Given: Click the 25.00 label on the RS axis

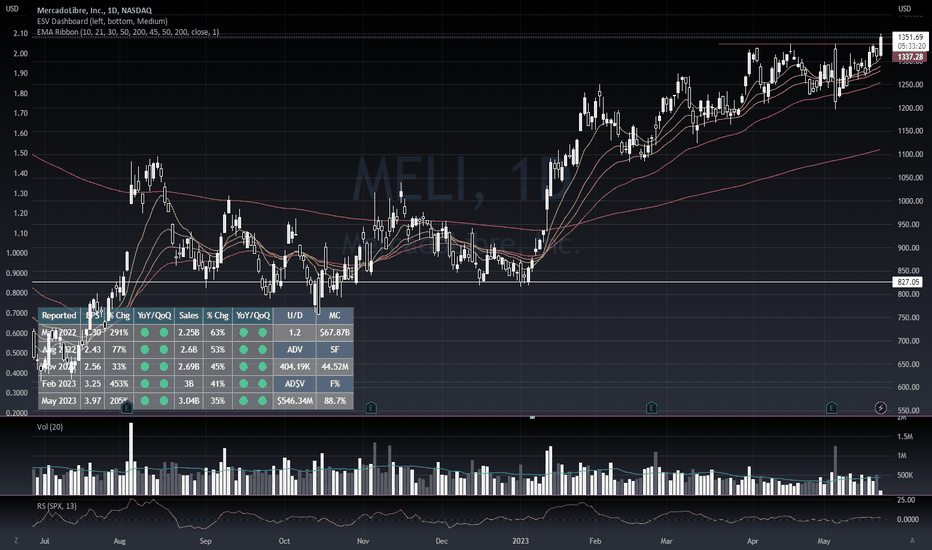Looking at the screenshot, I should point(906,500).
